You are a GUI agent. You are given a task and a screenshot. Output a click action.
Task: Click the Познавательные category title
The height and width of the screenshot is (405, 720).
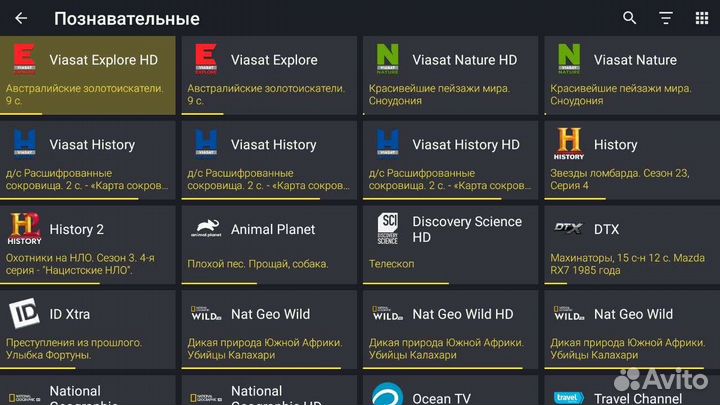pyautogui.click(x=127, y=19)
